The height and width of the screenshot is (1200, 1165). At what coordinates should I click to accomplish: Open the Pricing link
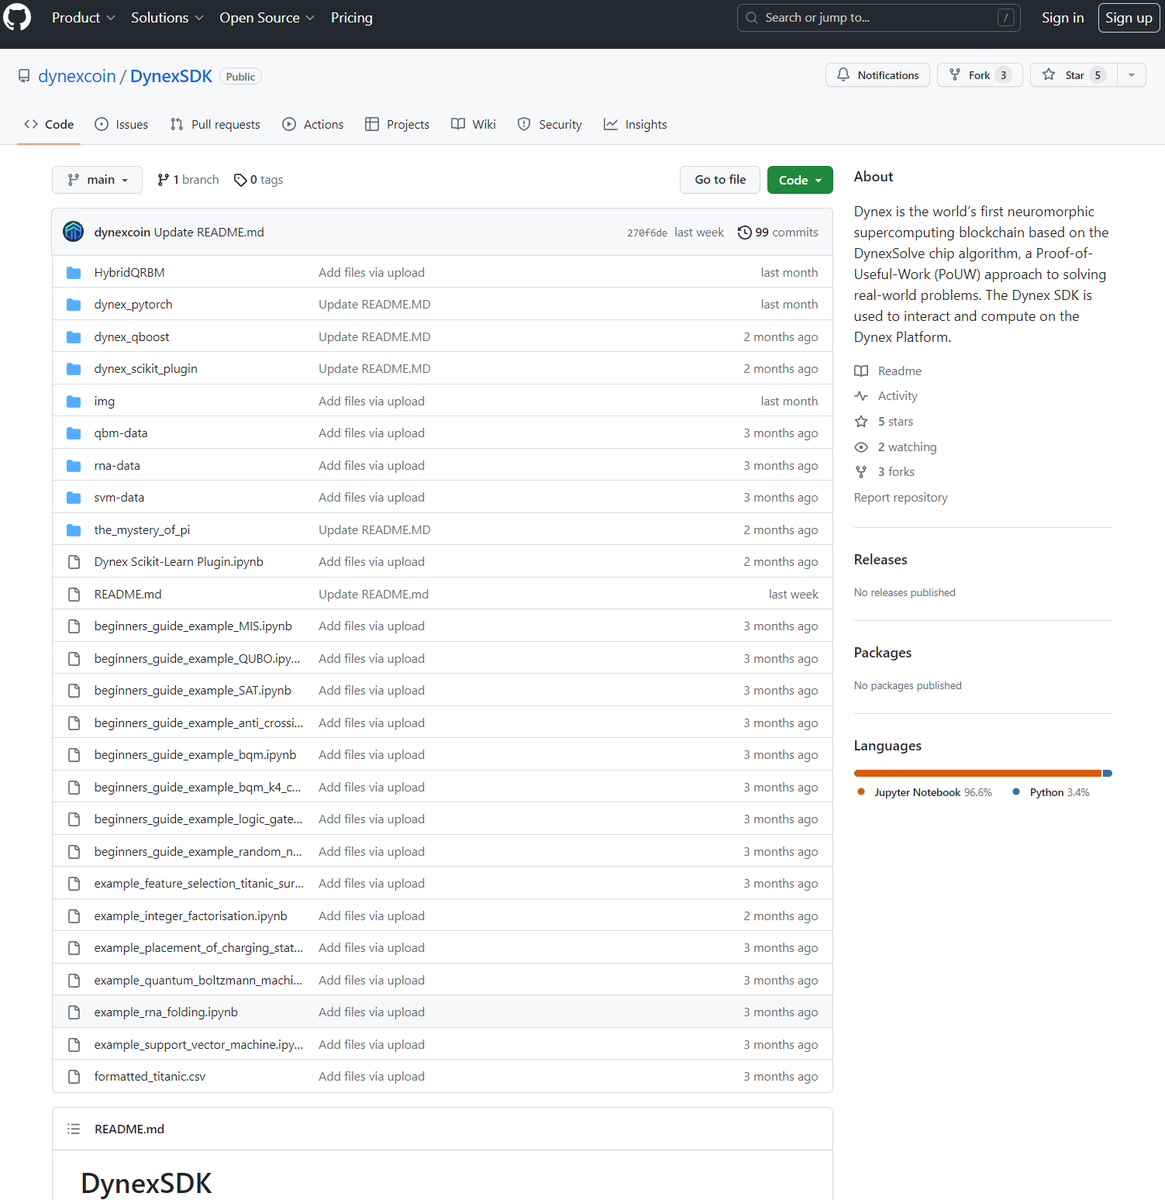click(x=352, y=18)
